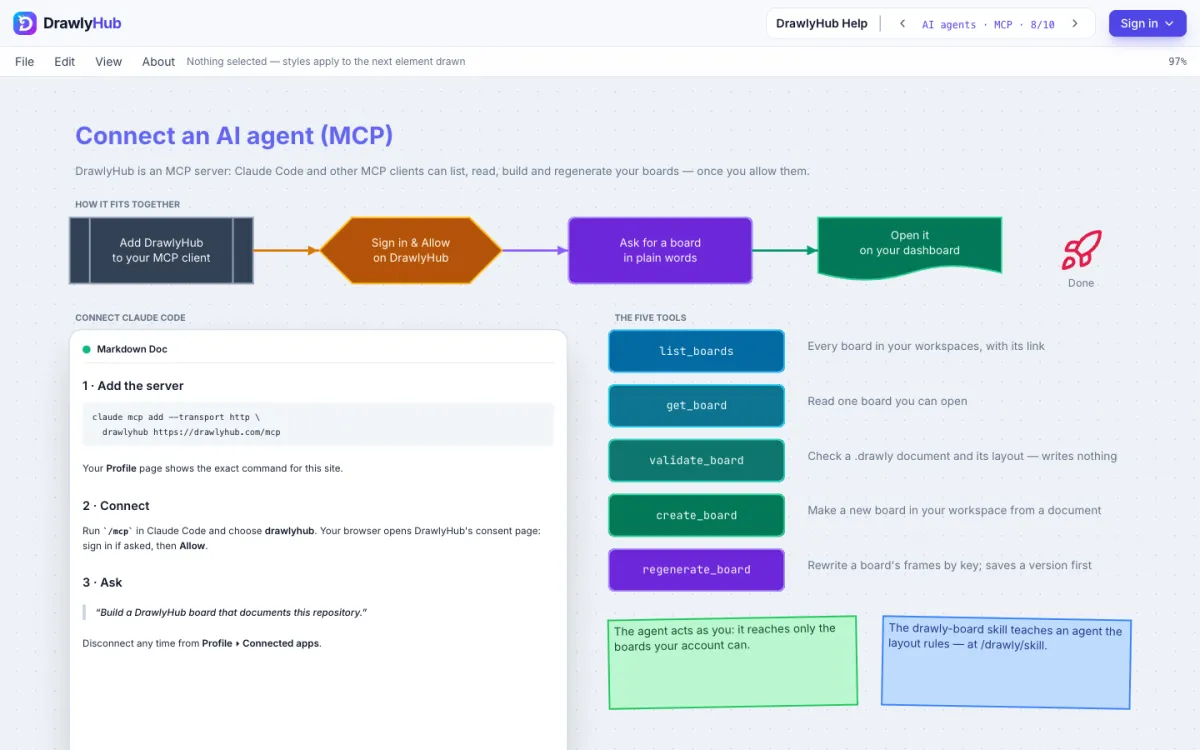Select the Add DrawlyHub to your MCP client box
The height and width of the screenshot is (750, 1200).
point(161,250)
